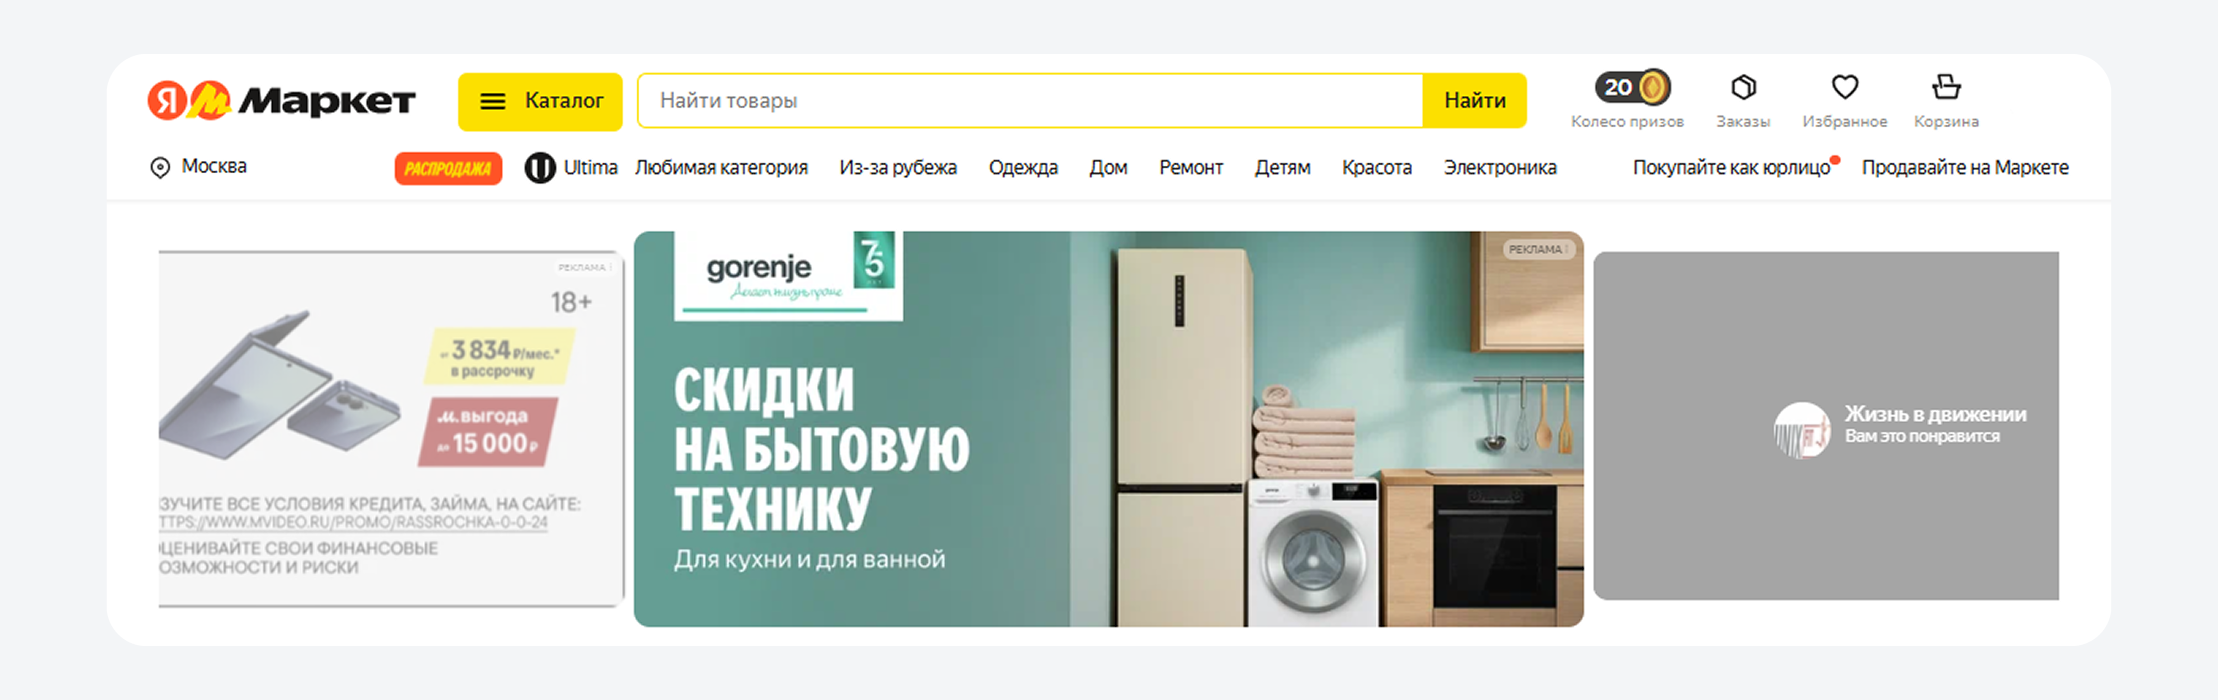Select the Из-за рубежа menu item
Image resolution: width=2218 pixels, height=700 pixels.
coord(898,168)
